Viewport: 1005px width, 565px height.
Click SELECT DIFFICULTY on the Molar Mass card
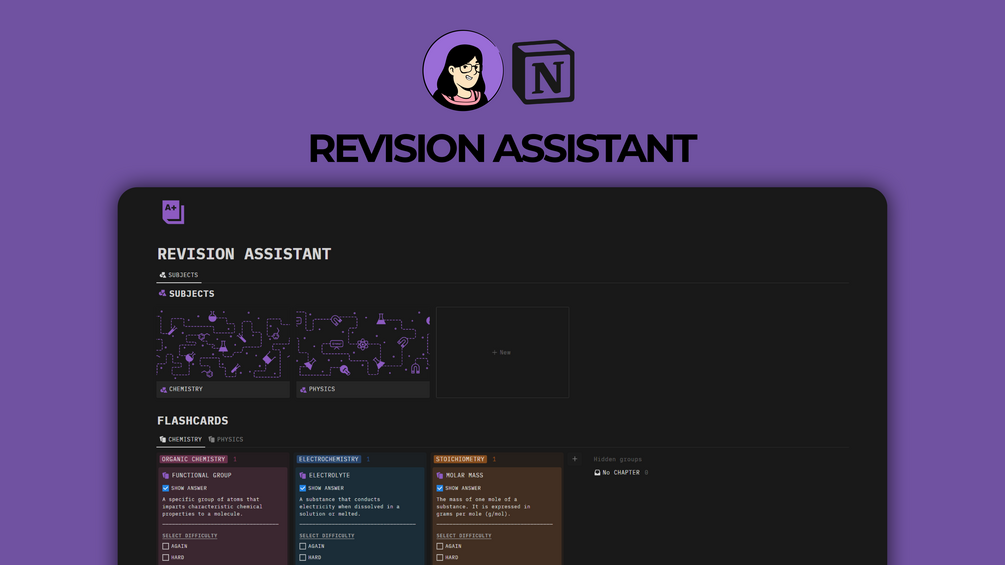pyautogui.click(x=464, y=536)
